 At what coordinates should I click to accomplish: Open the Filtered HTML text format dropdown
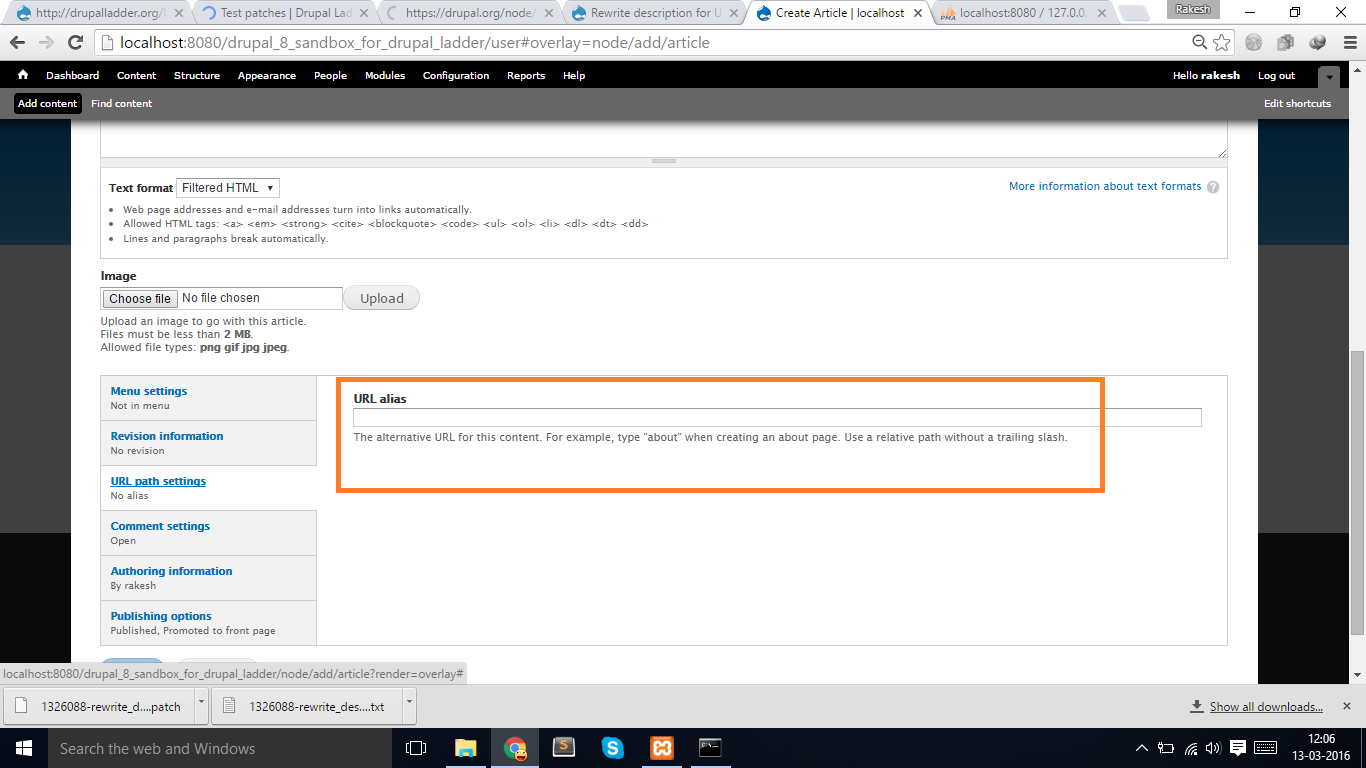(228, 187)
